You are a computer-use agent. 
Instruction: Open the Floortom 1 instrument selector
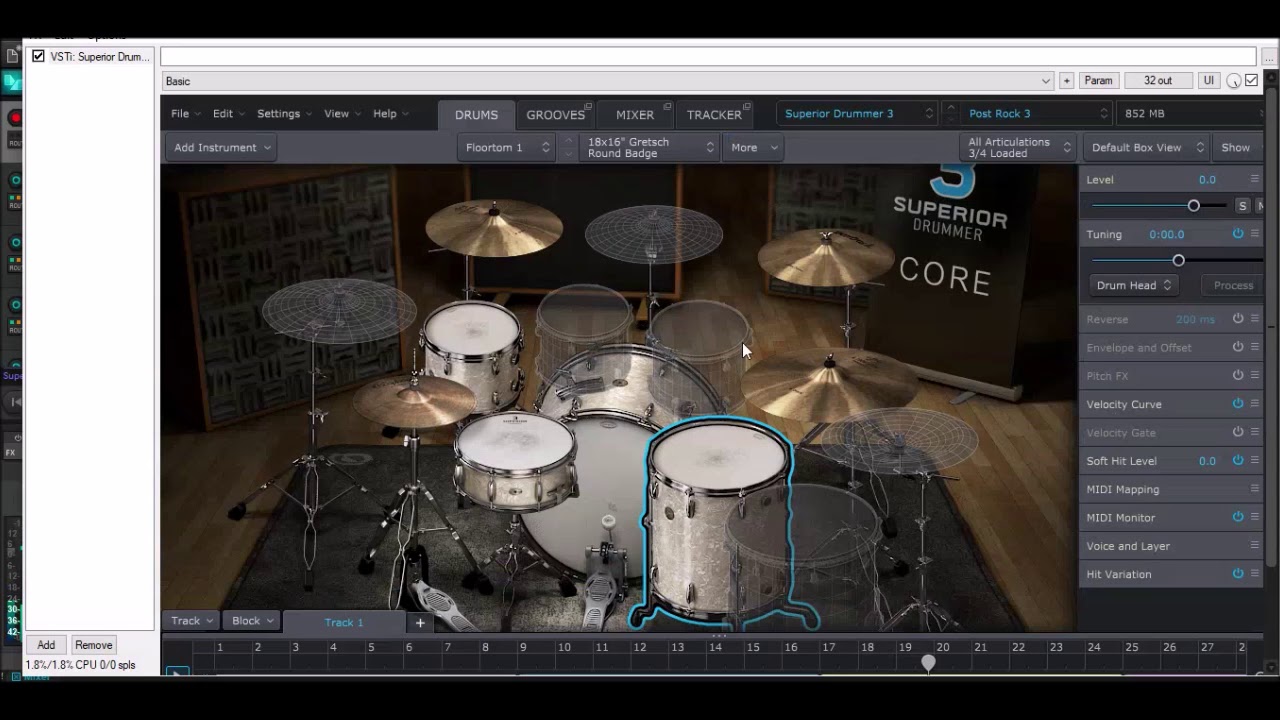tap(507, 147)
